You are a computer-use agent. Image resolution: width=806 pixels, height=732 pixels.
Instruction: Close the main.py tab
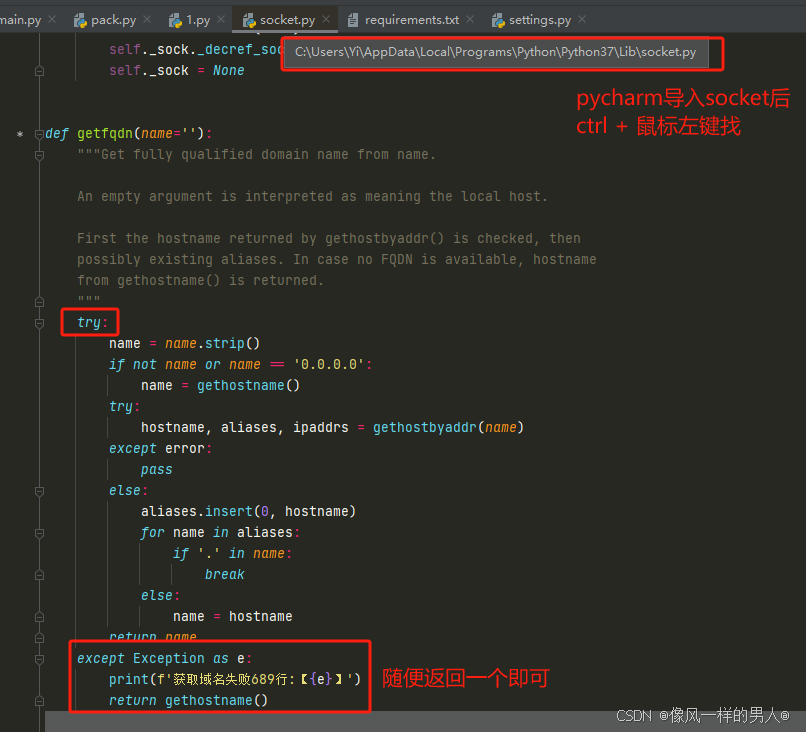tap(52, 20)
